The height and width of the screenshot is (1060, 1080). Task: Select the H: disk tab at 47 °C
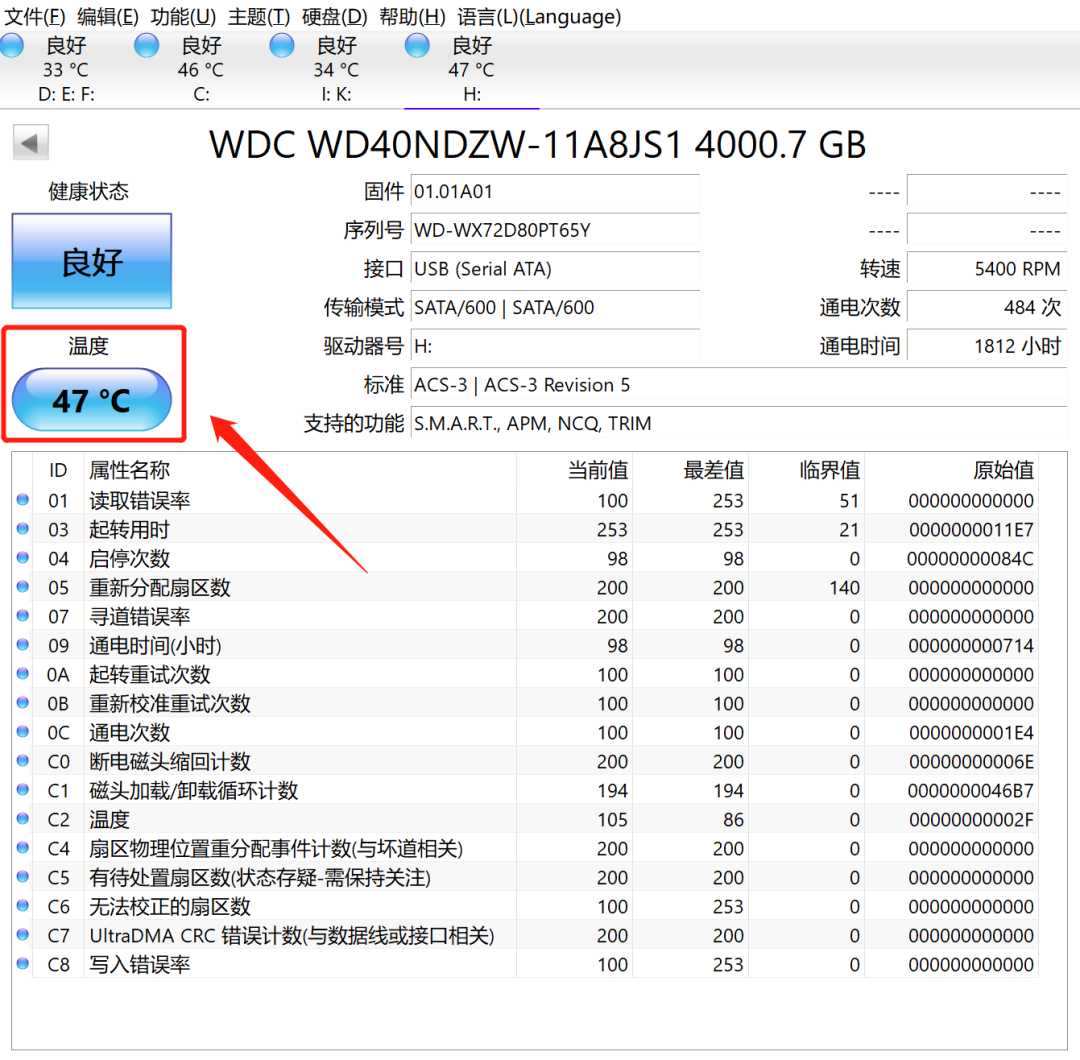pyautogui.click(x=472, y=70)
